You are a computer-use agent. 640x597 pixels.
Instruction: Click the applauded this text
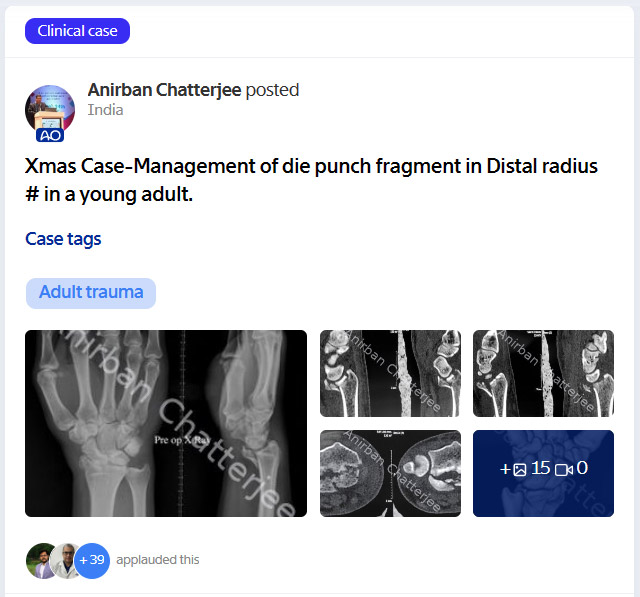pos(158,560)
